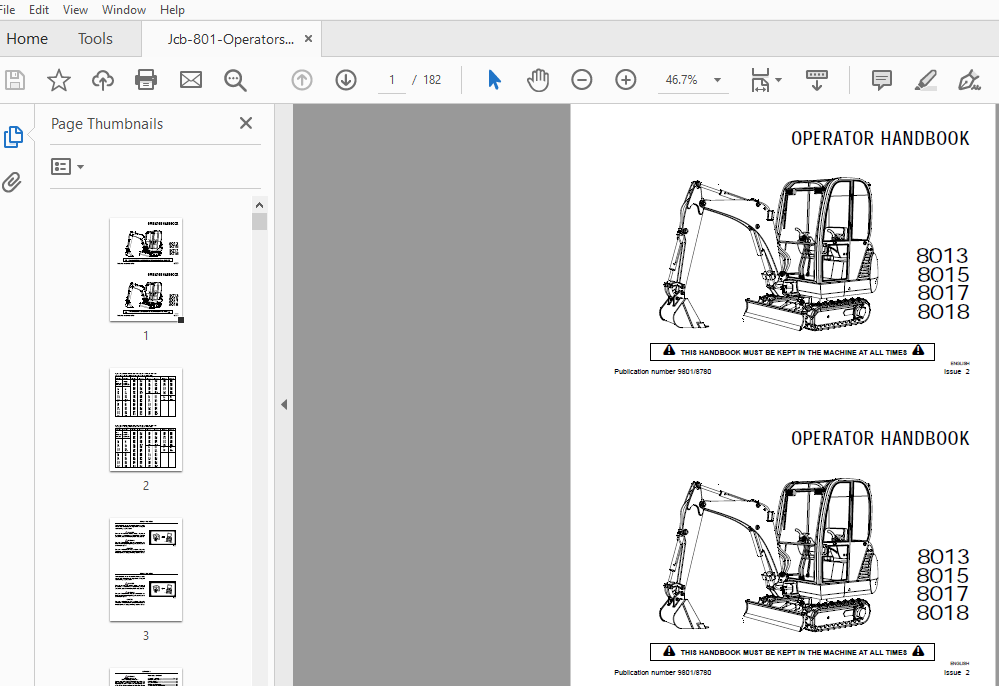Image resolution: width=999 pixels, height=686 pixels.
Task: Select page 2 thumbnail
Action: point(146,420)
